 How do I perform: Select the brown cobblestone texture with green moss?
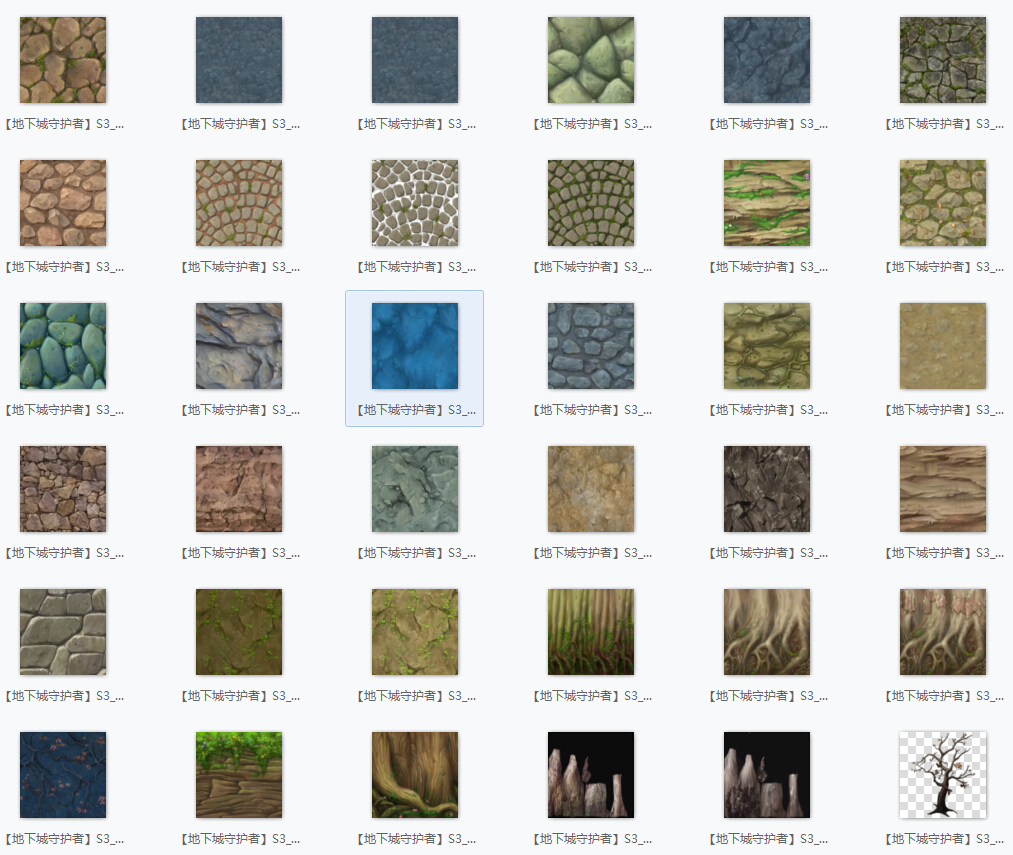click(63, 60)
